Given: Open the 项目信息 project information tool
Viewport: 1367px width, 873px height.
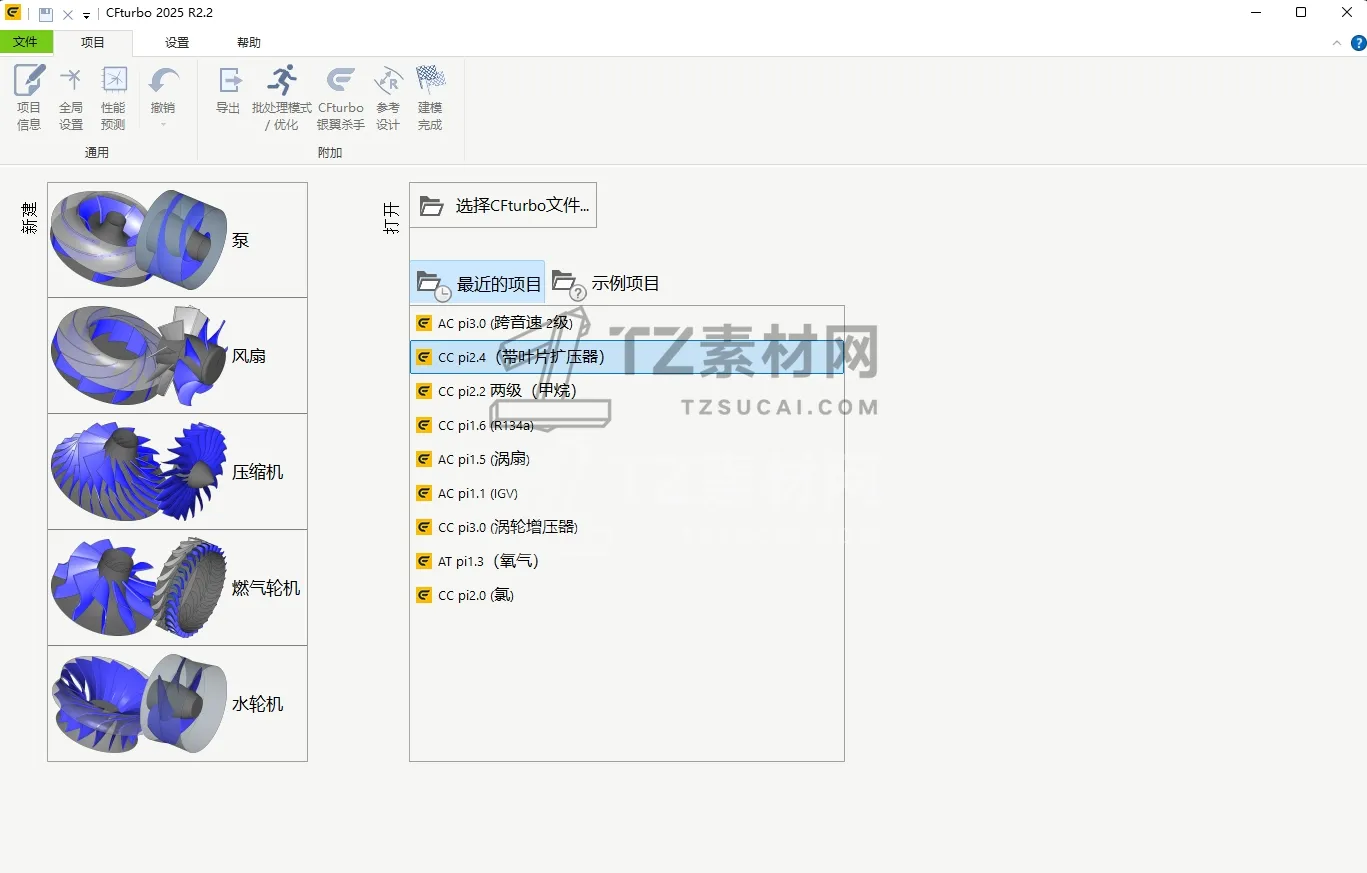Looking at the screenshot, I should point(29,98).
